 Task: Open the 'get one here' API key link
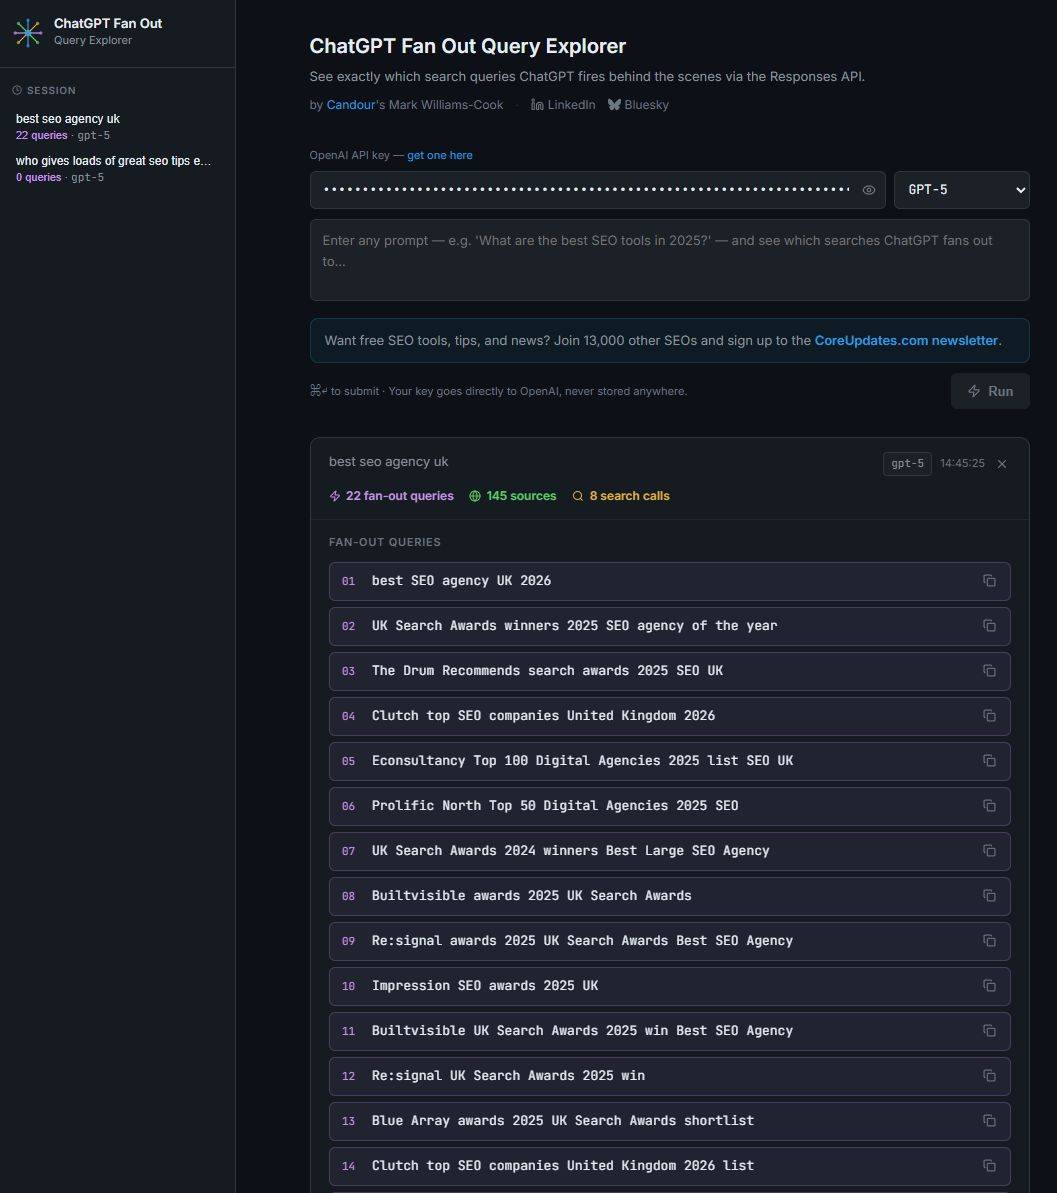439,155
